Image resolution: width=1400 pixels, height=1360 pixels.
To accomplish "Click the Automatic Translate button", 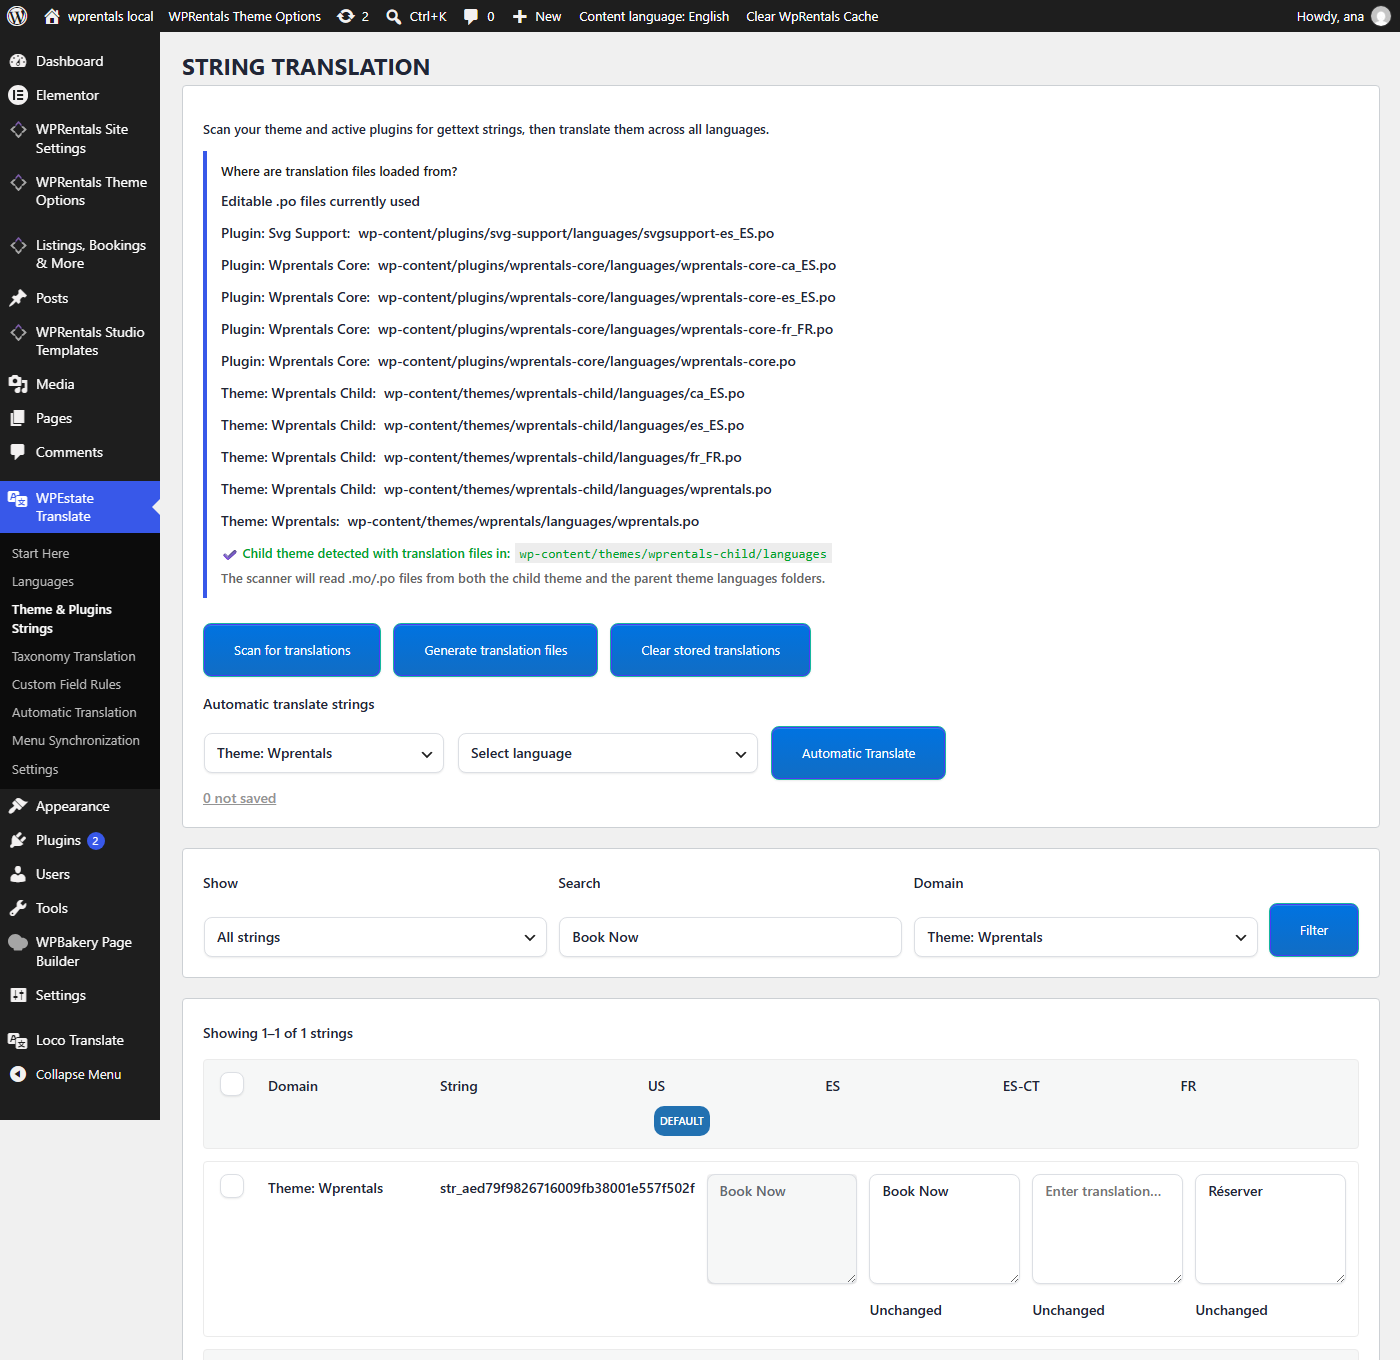I will click(858, 753).
